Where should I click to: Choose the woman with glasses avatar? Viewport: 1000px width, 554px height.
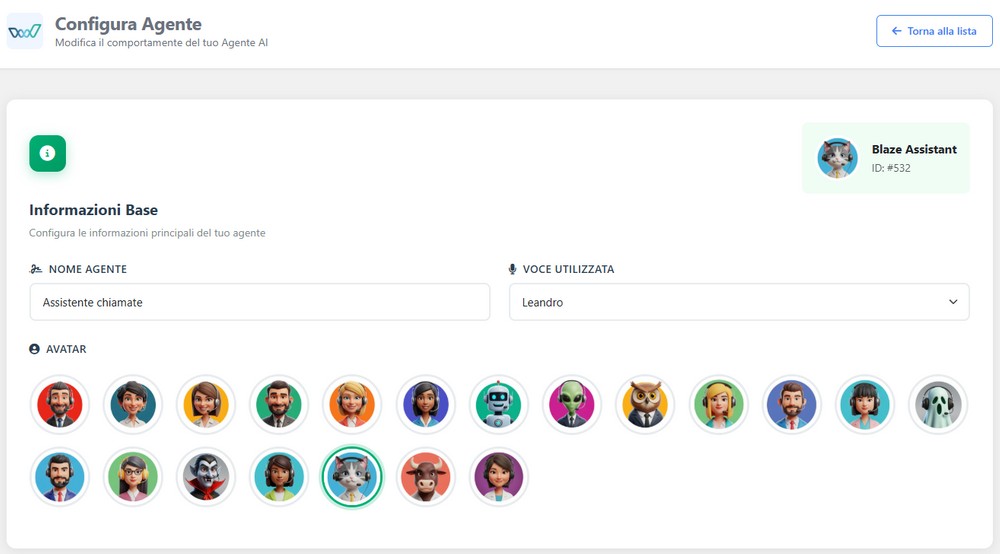point(133,477)
